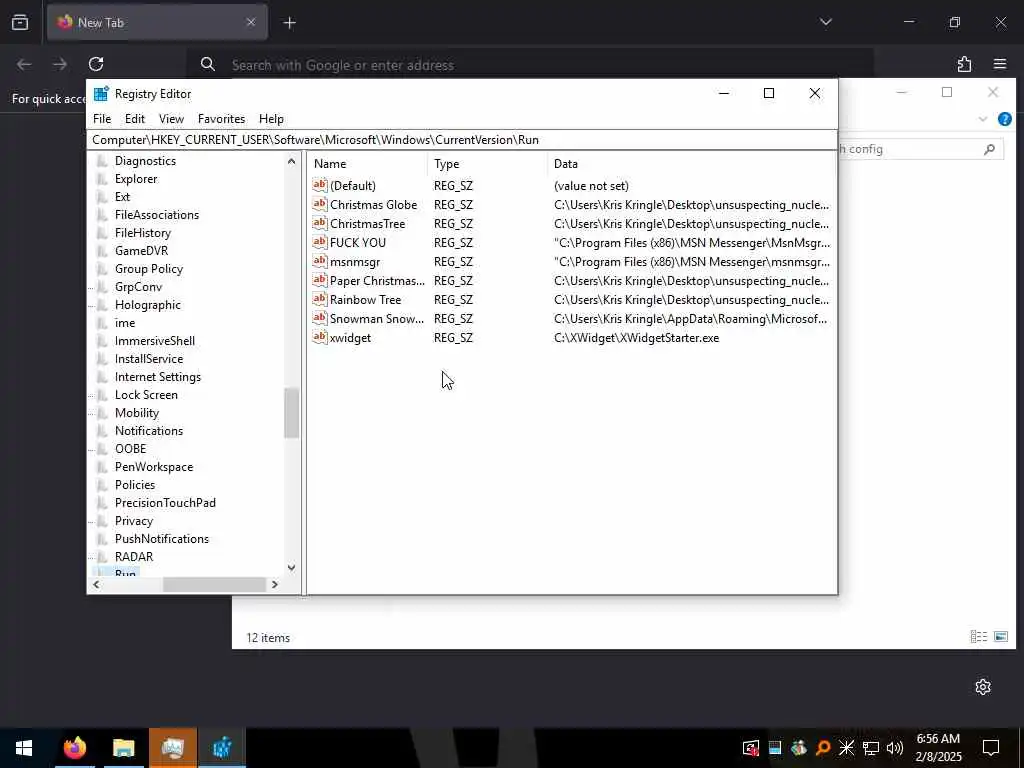Open the volume control in system tray
1024x768 pixels.
(x=895, y=748)
